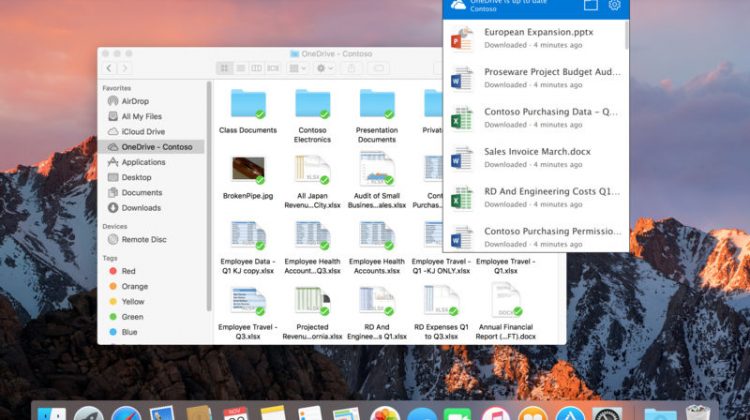Select the Orange tag
The height and width of the screenshot is (420, 750).
tap(153, 287)
